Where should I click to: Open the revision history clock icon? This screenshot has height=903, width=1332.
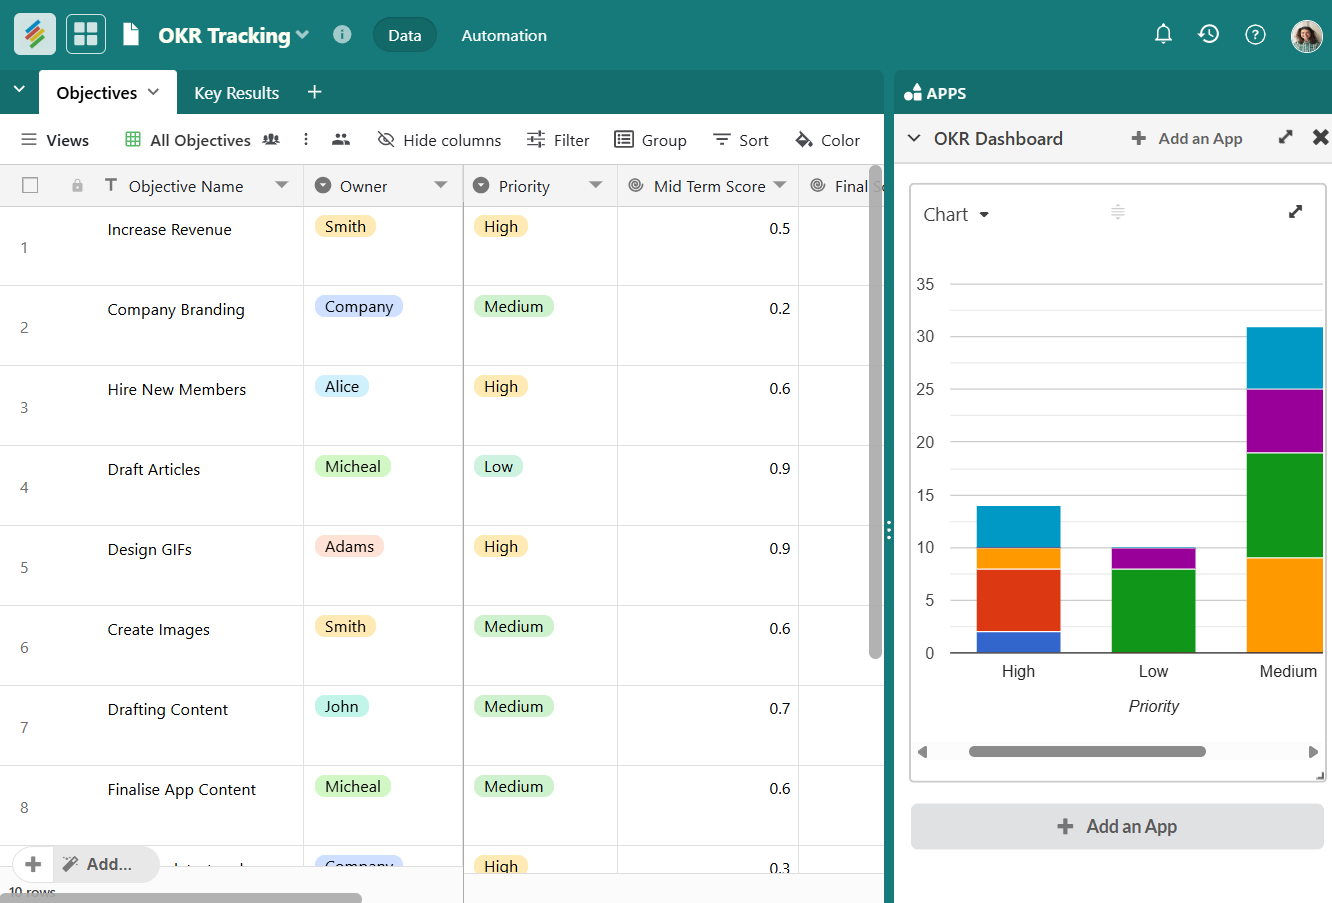(1209, 34)
